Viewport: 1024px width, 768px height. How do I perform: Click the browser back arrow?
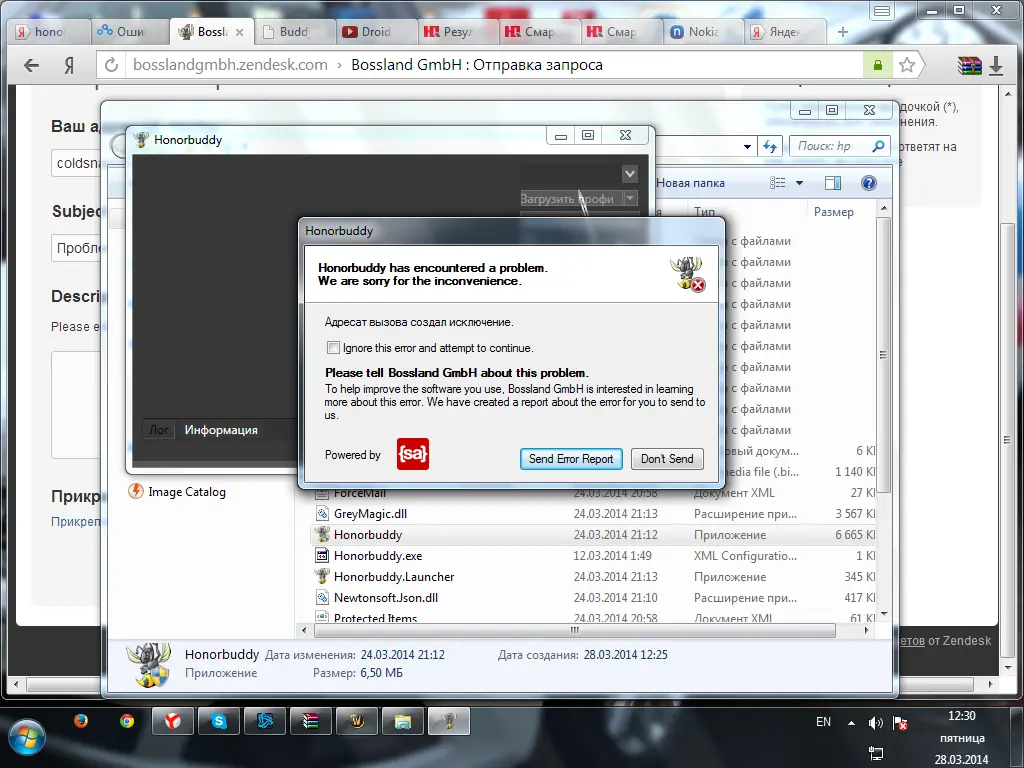[31, 65]
